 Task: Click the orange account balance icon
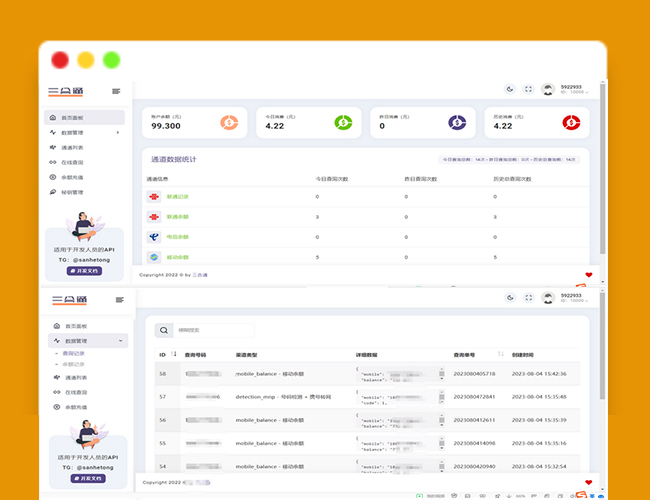[x=229, y=123]
